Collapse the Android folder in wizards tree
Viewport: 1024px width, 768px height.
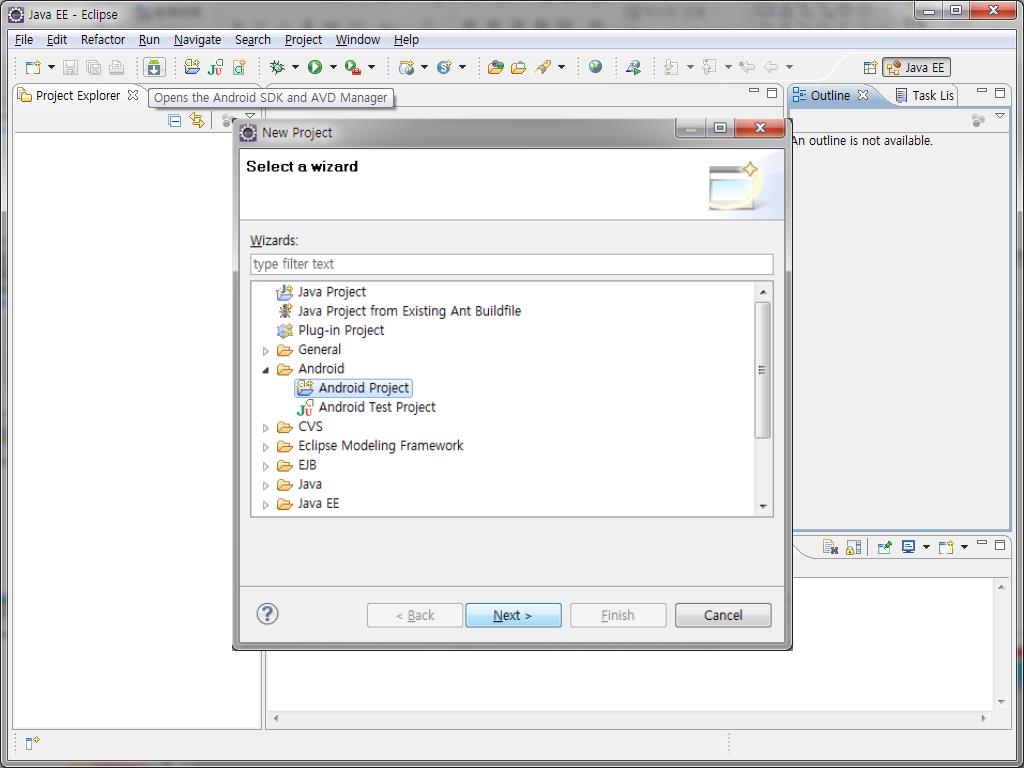[266, 370]
